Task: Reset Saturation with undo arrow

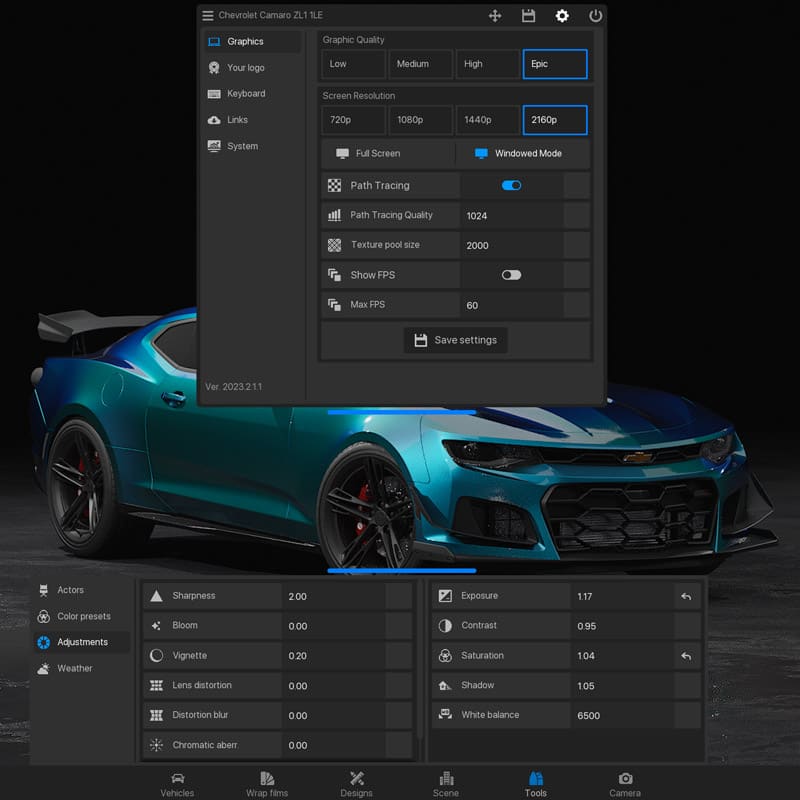Action: (x=686, y=656)
